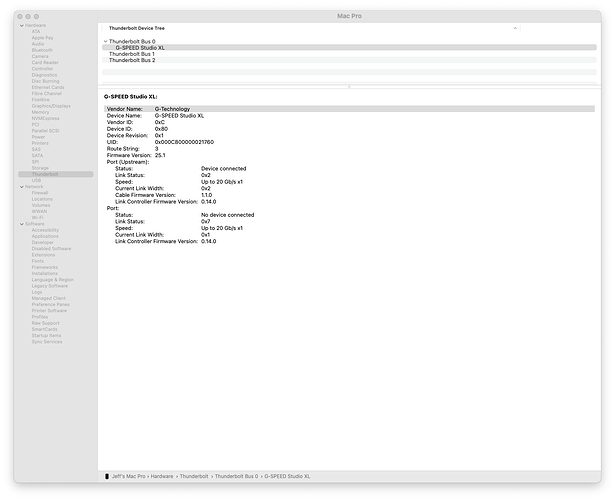Open FireWire in the sidebar
Image resolution: width=615 pixels, height=500 pixels.
pyautogui.click(x=40, y=100)
